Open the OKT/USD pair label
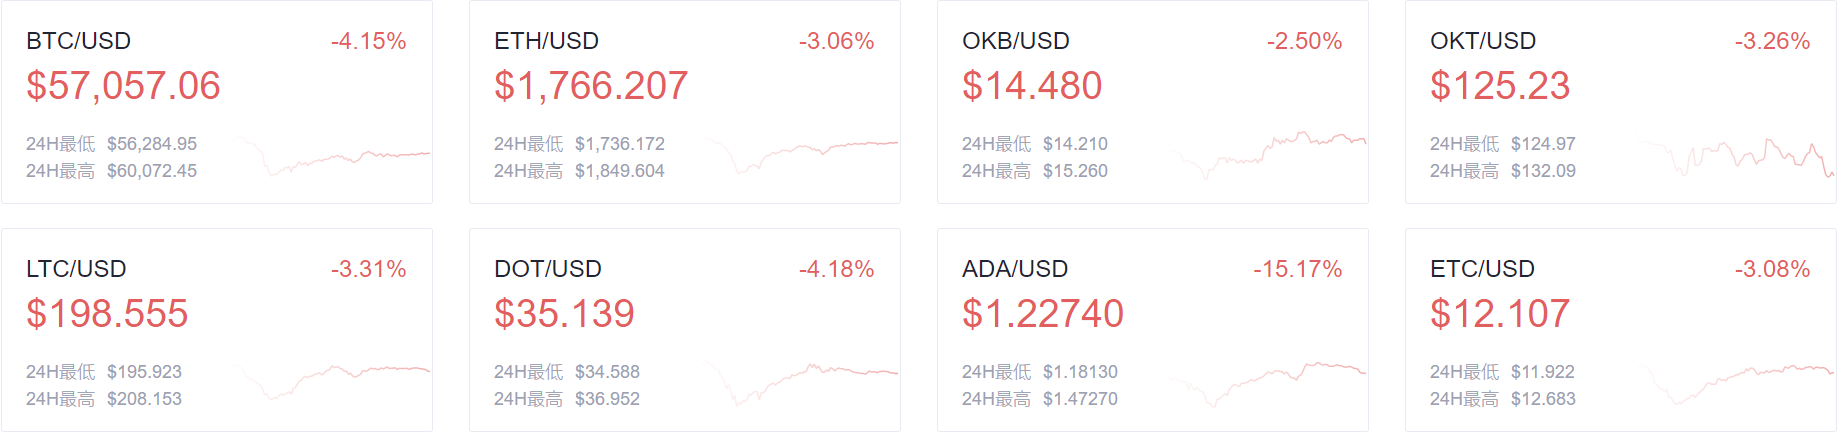1842x434 pixels. pos(1483,41)
